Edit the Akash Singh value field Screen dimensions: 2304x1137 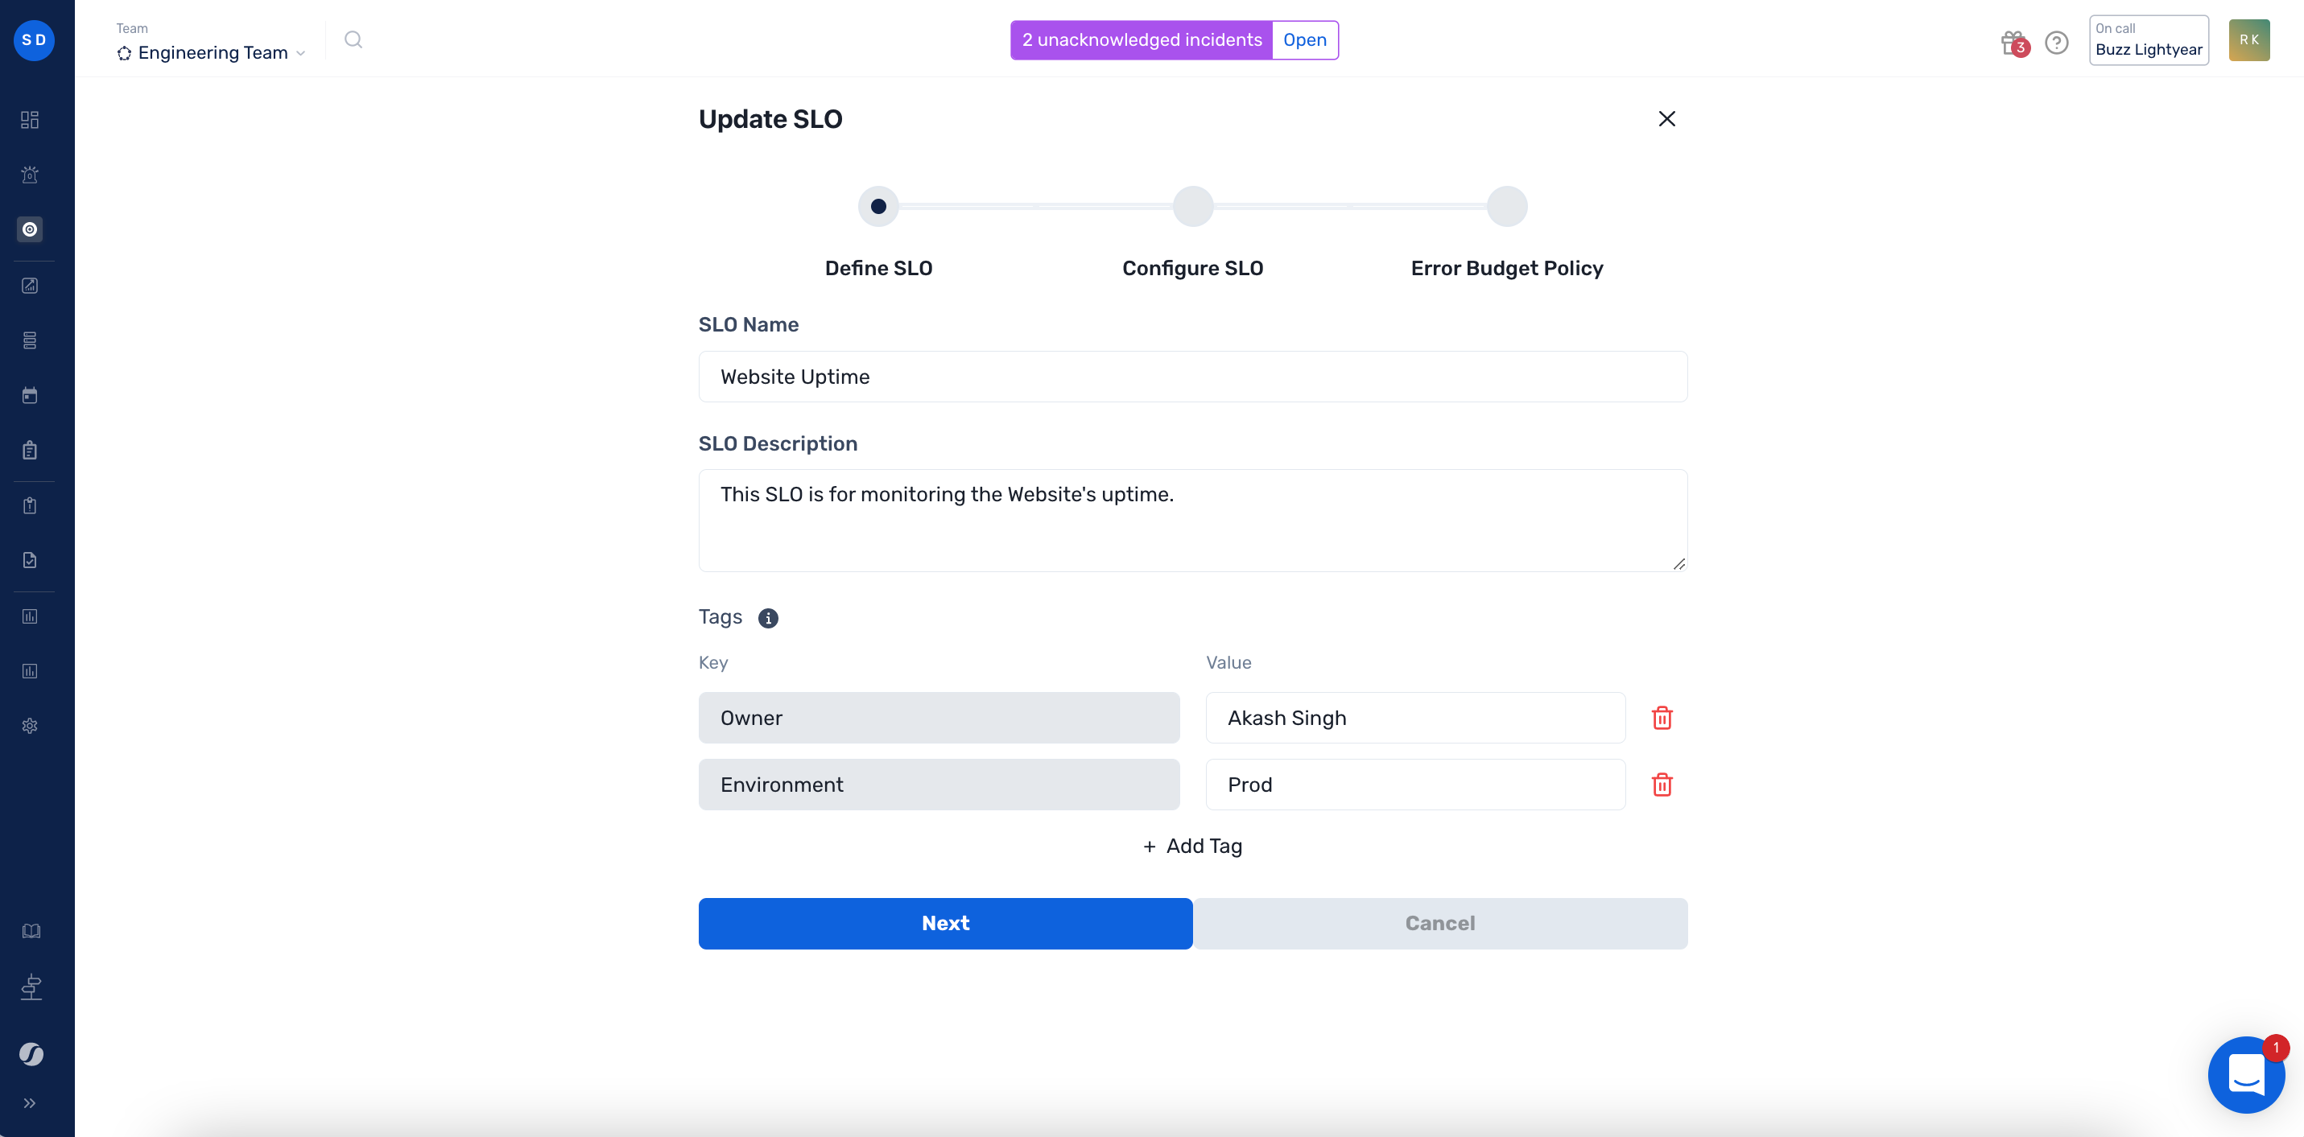(x=1415, y=718)
